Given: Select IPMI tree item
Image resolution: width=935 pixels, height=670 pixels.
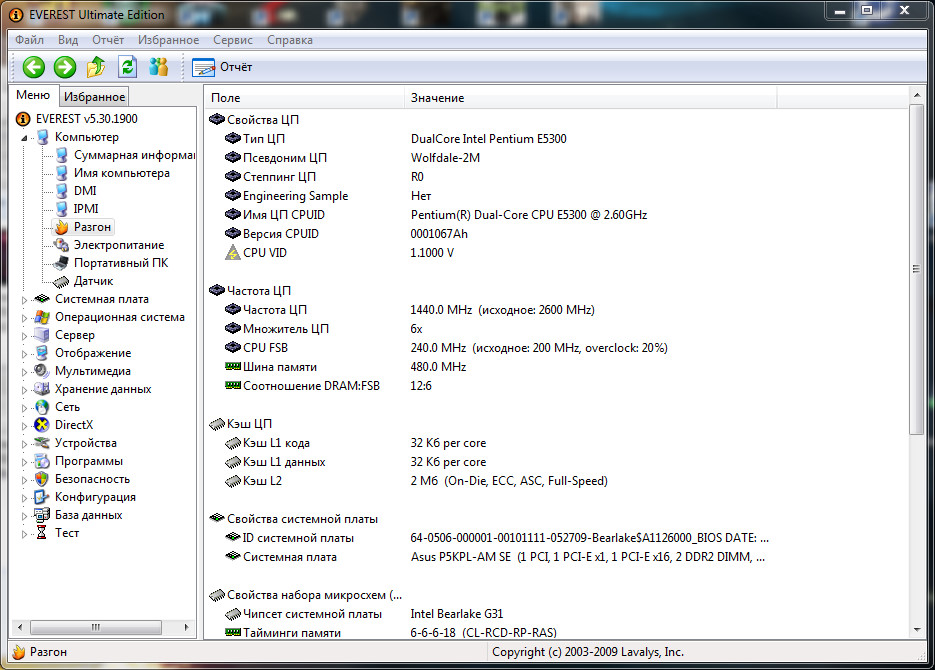Looking at the screenshot, I should [86, 209].
